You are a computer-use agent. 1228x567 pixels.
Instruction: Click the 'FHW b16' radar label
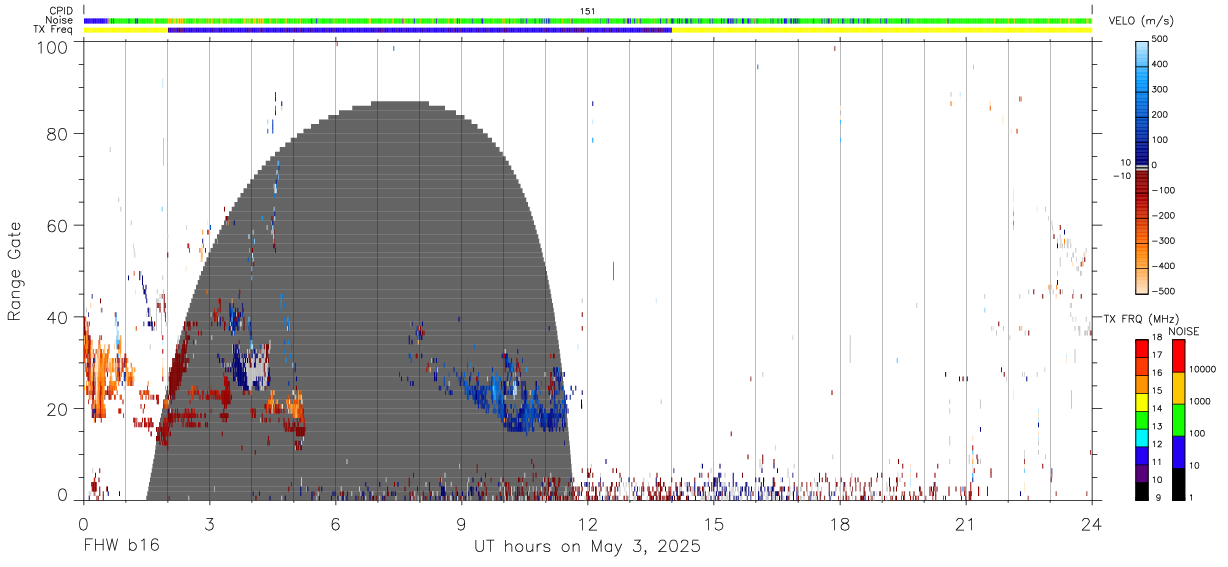tap(121, 546)
